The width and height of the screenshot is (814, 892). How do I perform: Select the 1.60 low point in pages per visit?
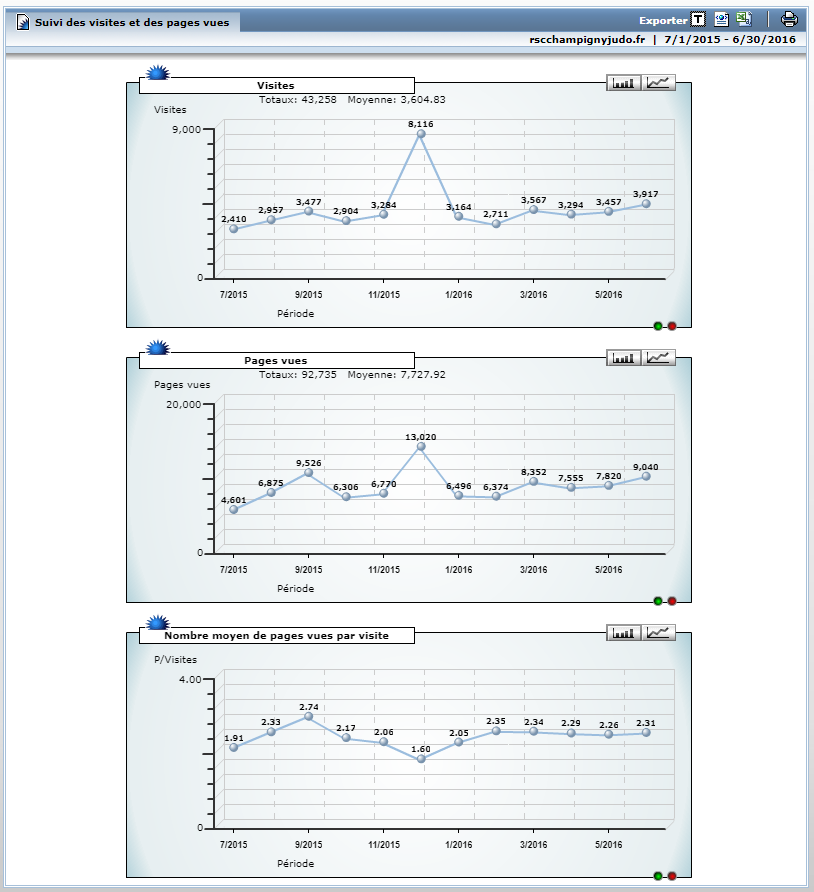coord(421,758)
